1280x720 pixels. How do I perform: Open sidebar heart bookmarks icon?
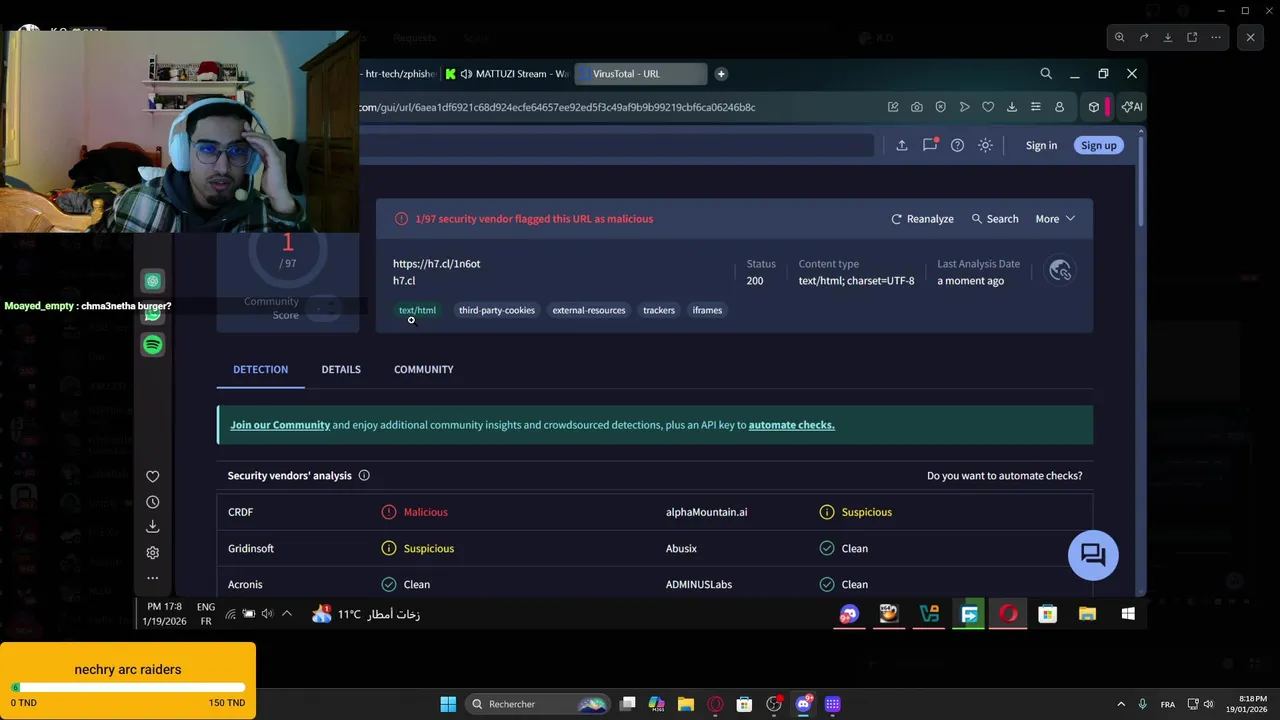click(152, 477)
